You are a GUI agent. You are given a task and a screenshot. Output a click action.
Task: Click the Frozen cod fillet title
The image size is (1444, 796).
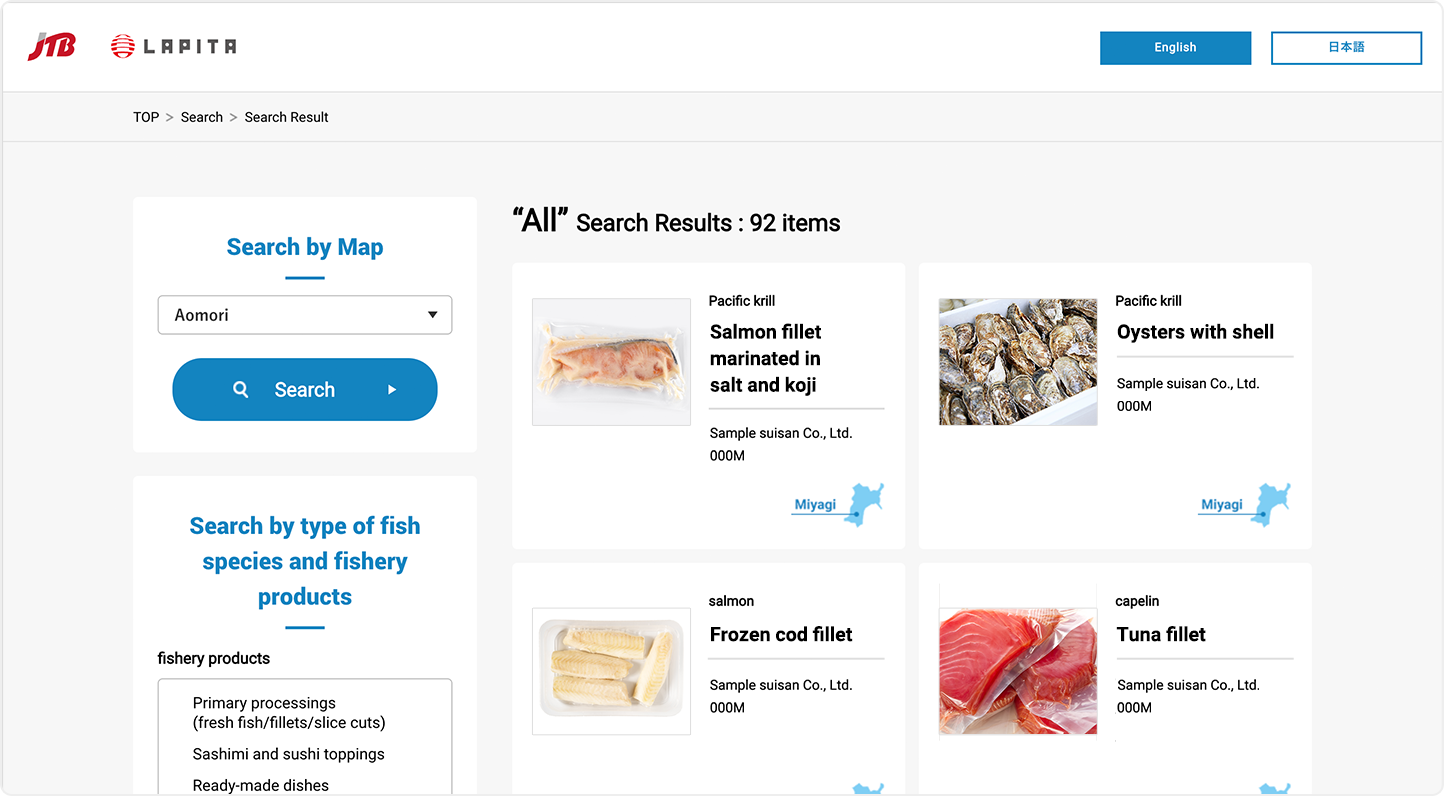pos(781,634)
